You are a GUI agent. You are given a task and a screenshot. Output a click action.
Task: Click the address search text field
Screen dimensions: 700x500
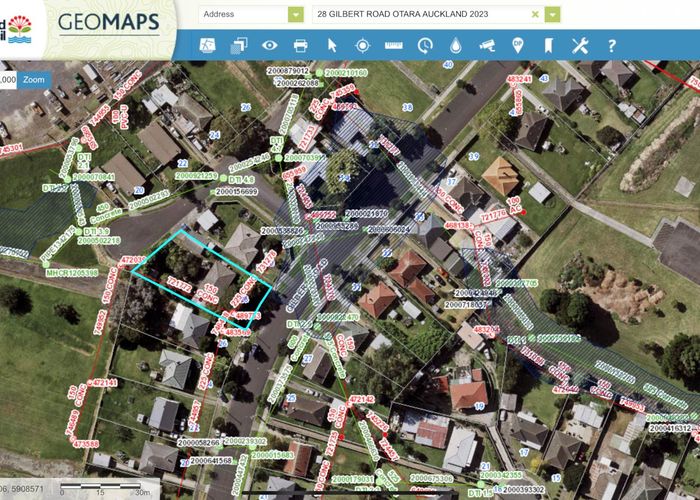coord(422,14)
